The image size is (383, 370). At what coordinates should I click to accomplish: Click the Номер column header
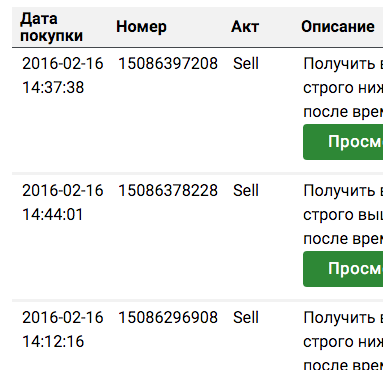tap(141, 27)
